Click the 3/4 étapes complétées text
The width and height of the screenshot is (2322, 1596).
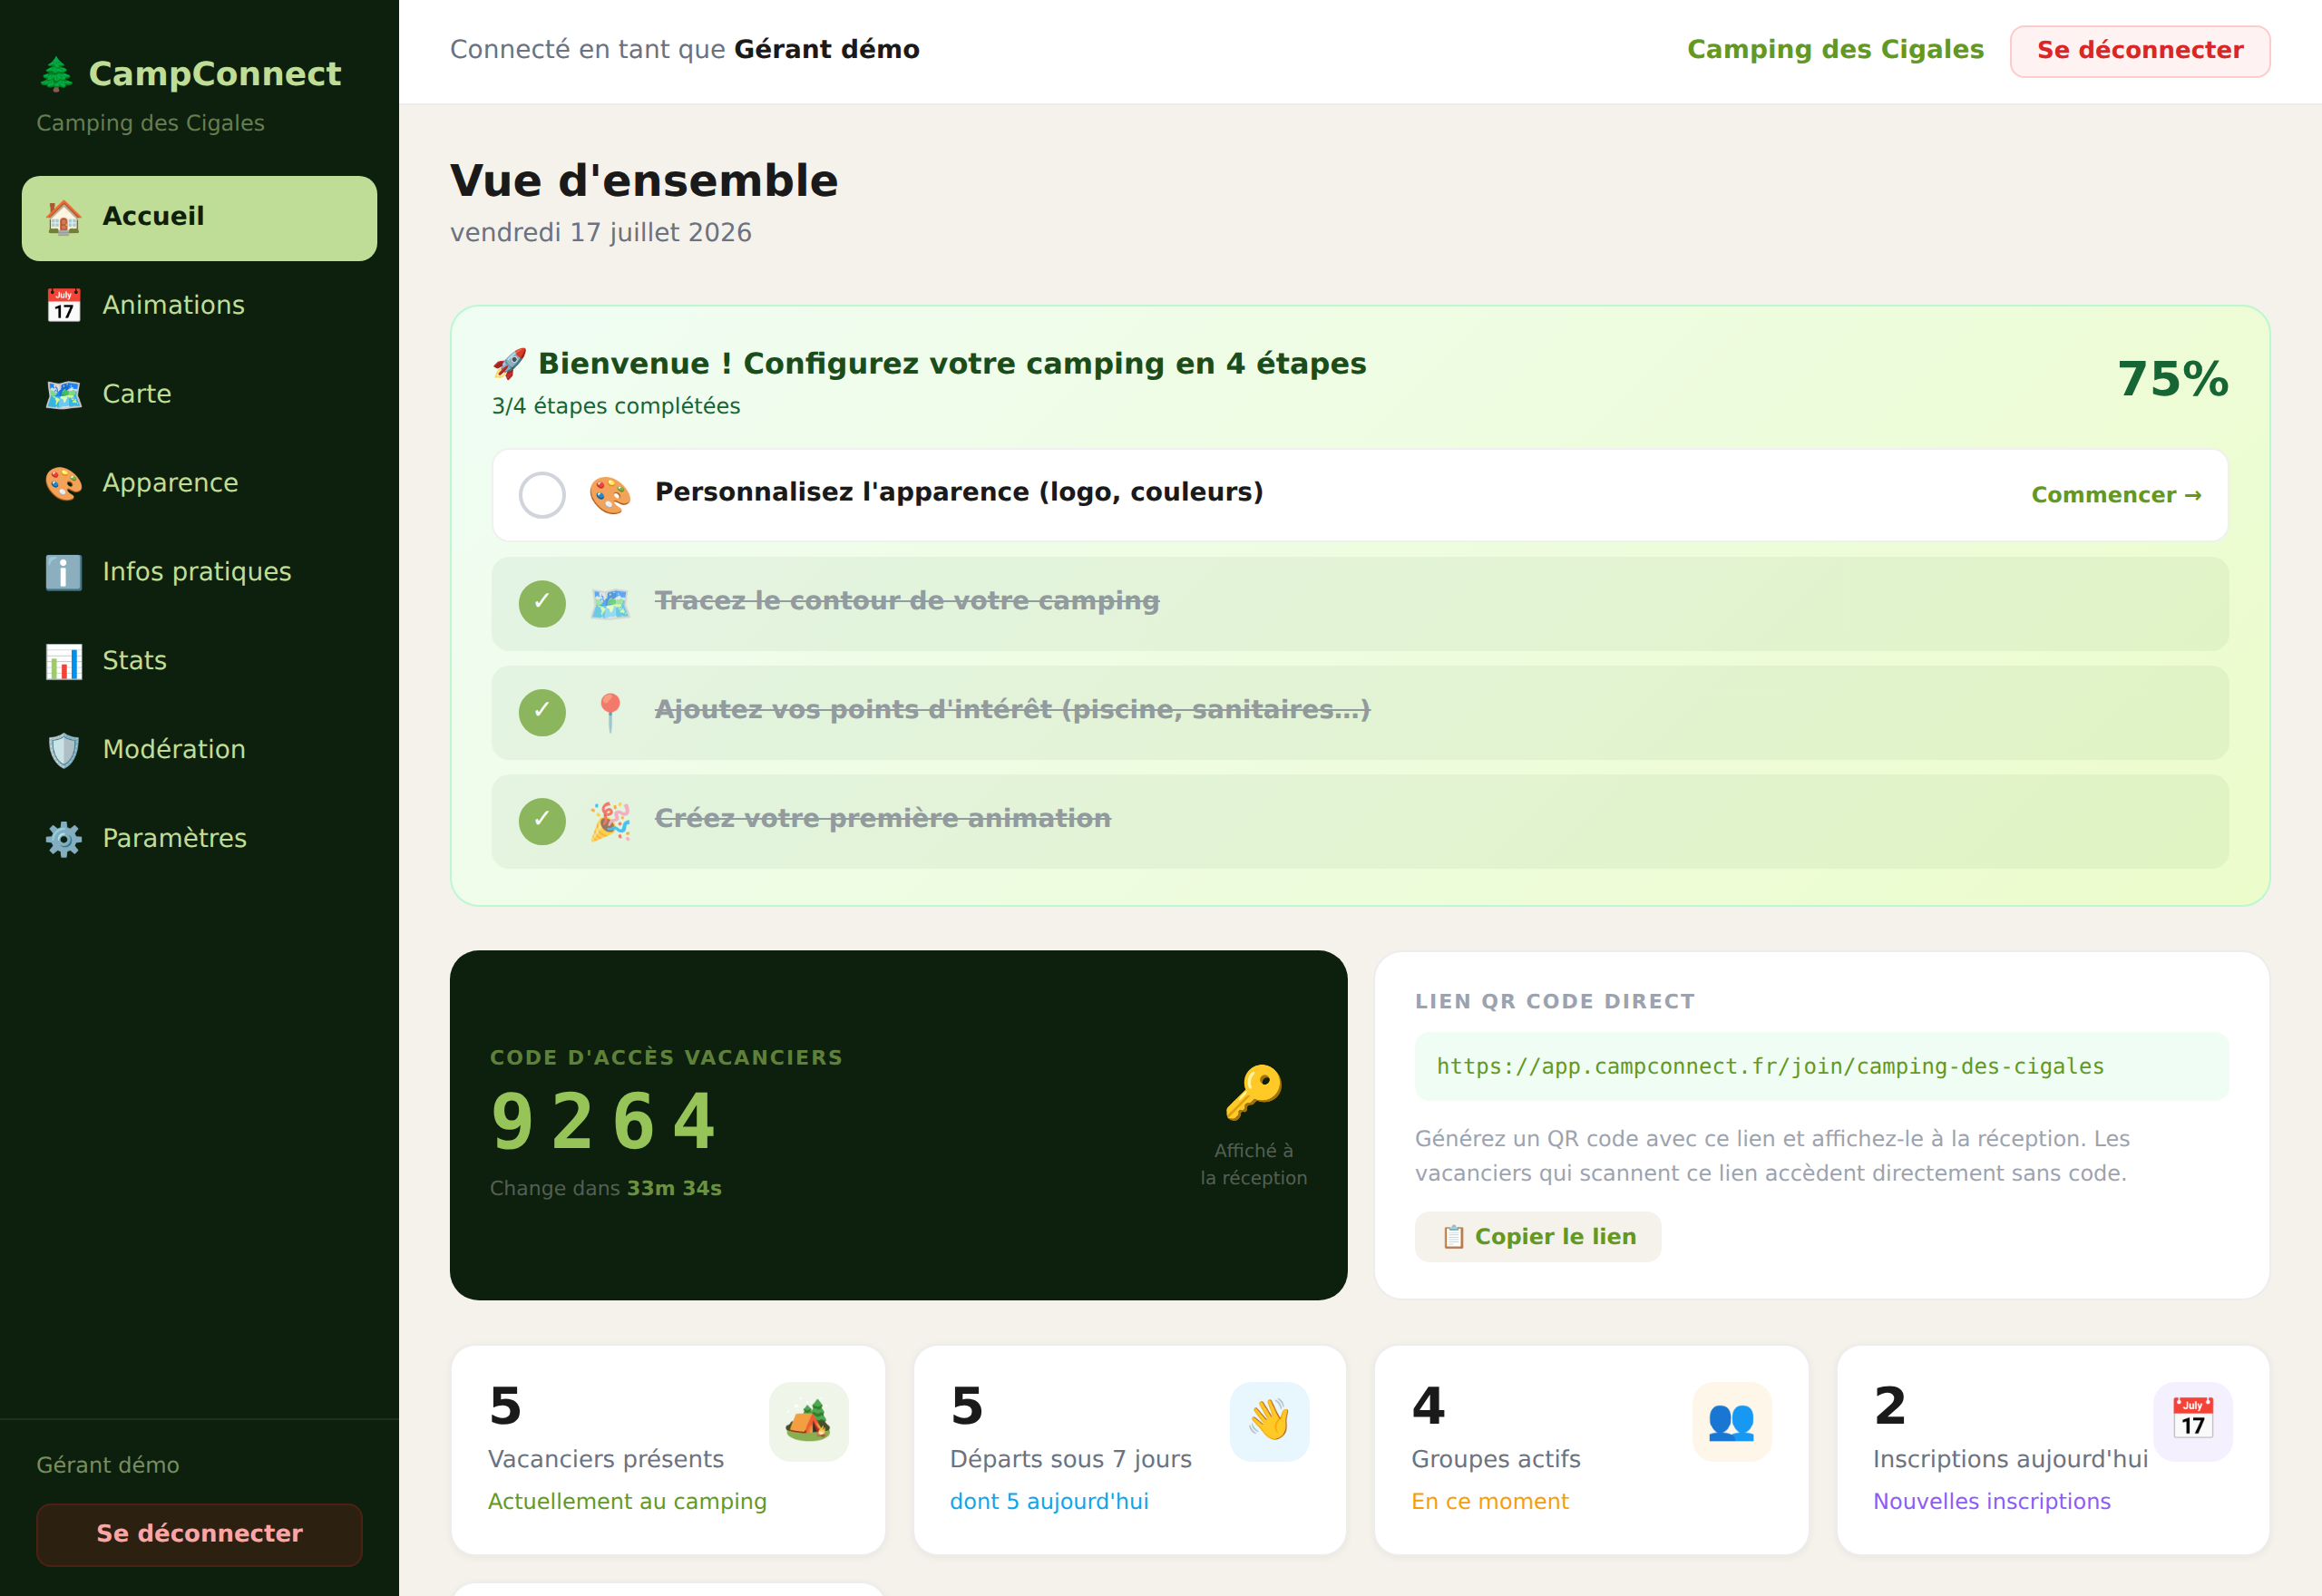click(x=616, y=407)
